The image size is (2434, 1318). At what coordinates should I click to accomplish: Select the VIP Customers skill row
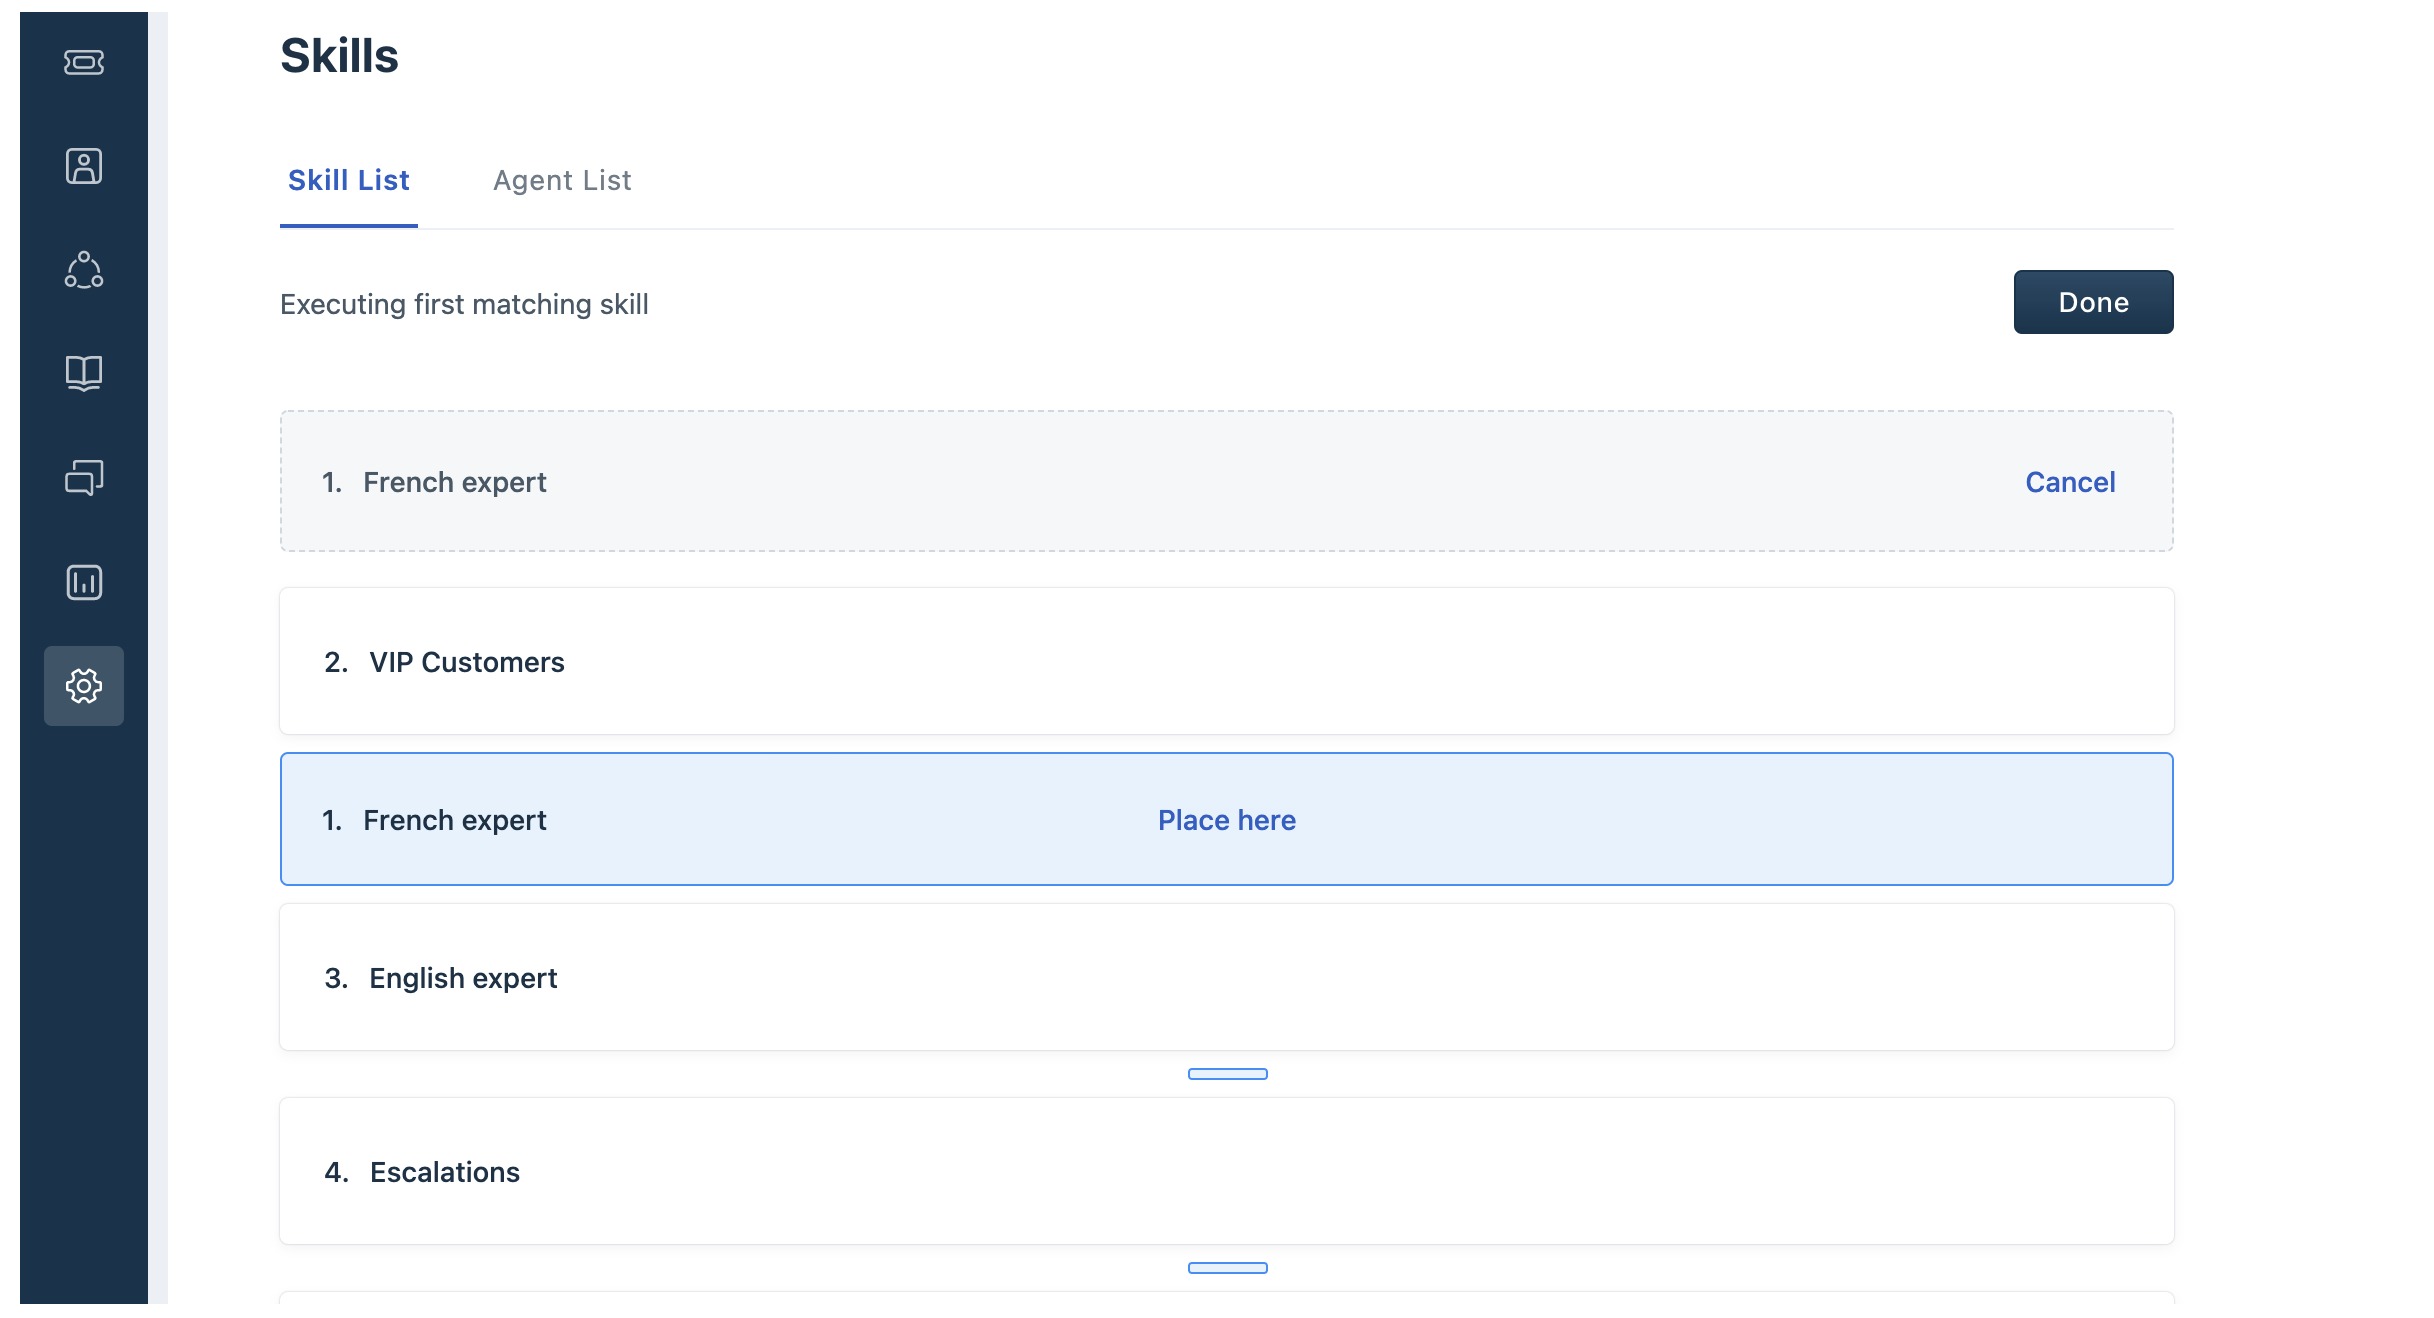point(1226,662)
